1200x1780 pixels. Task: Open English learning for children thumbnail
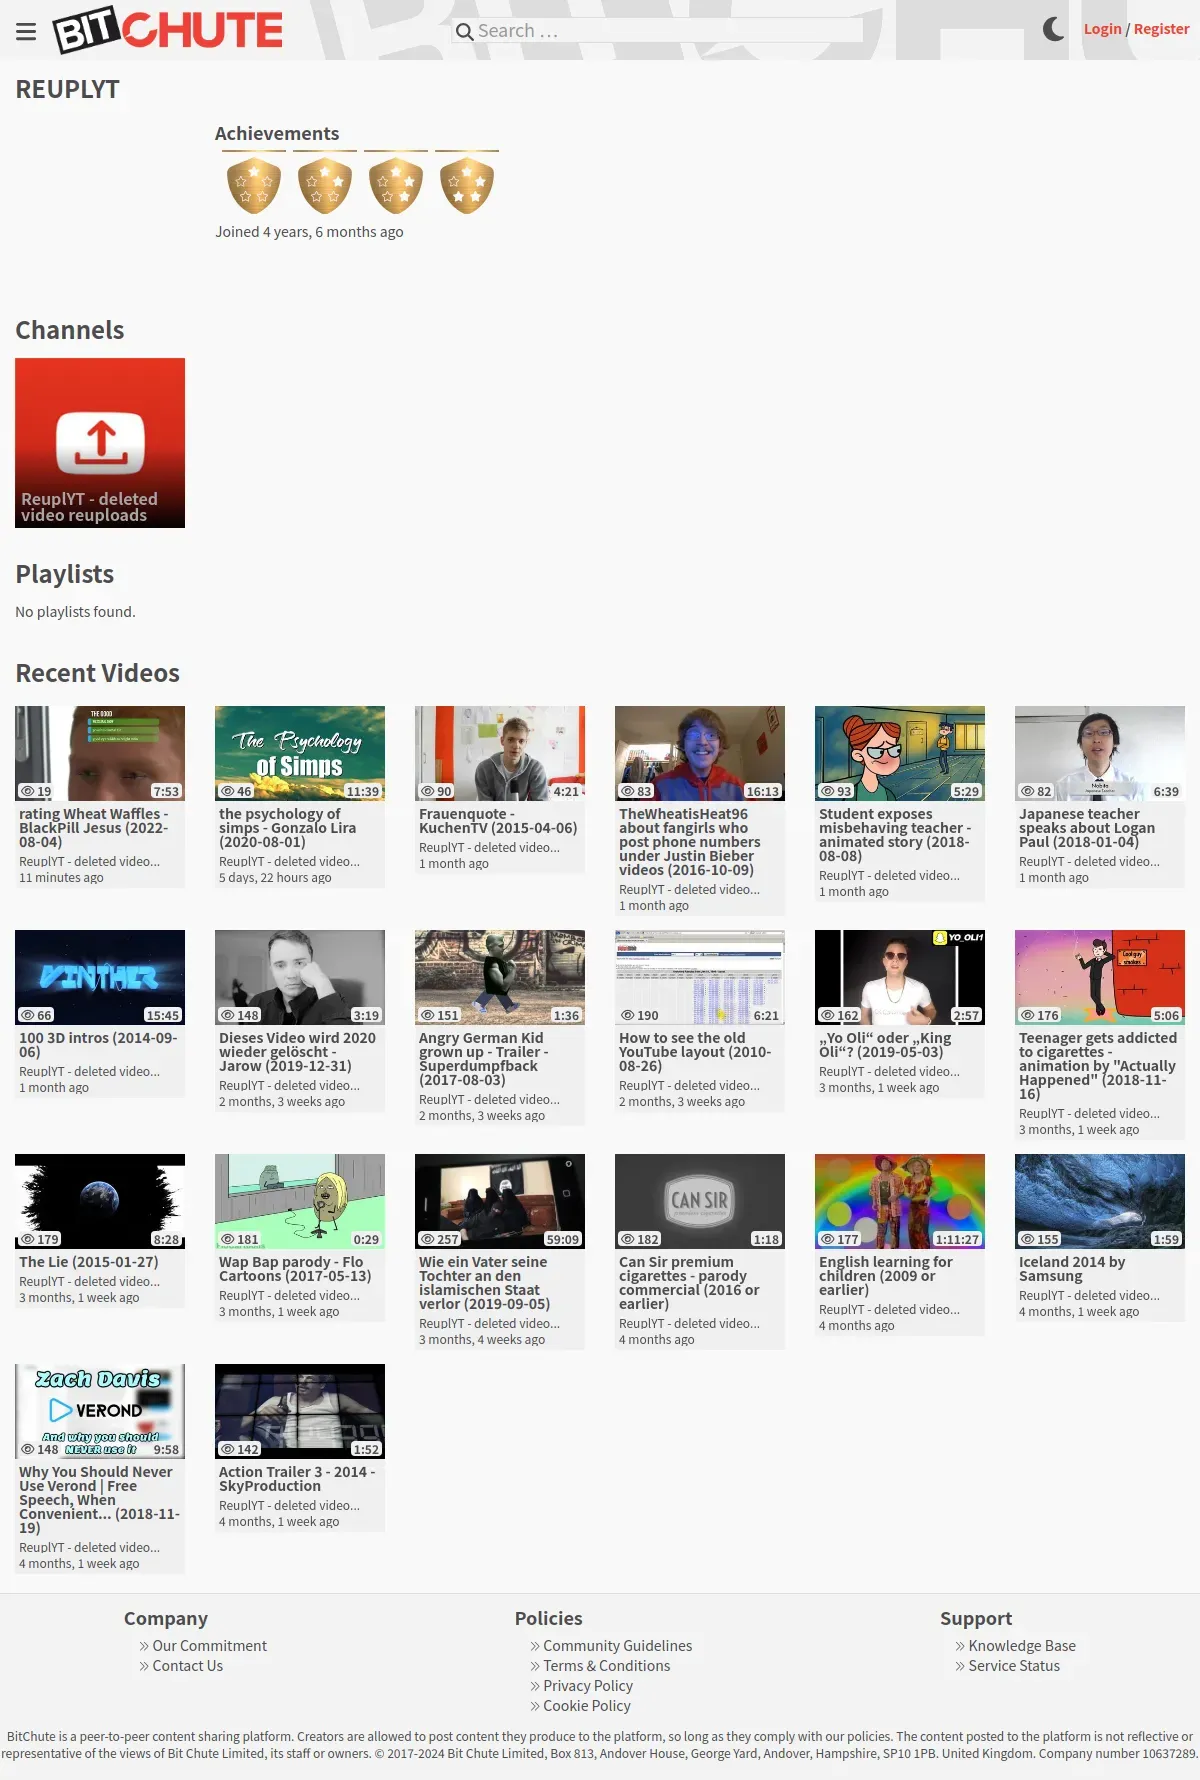pos(900,1201)
